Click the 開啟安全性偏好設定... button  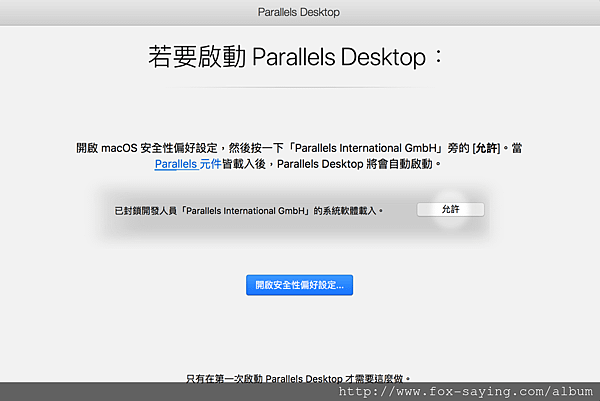[299, 285]
